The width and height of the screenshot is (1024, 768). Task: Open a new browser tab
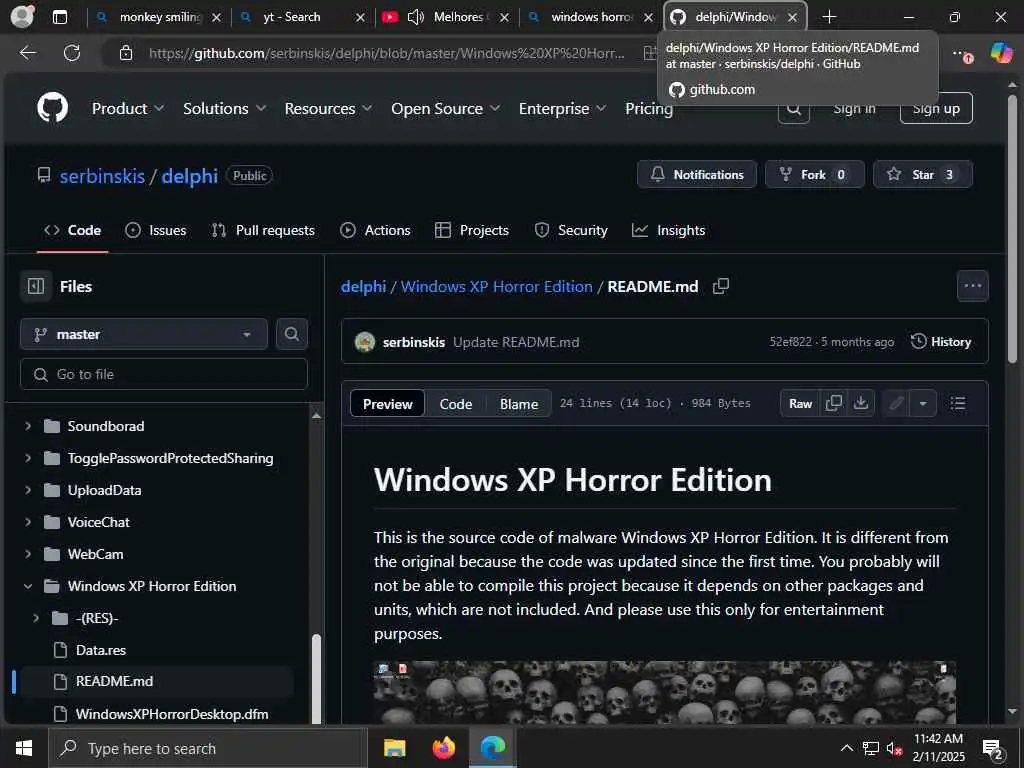[x=829, y=17]
